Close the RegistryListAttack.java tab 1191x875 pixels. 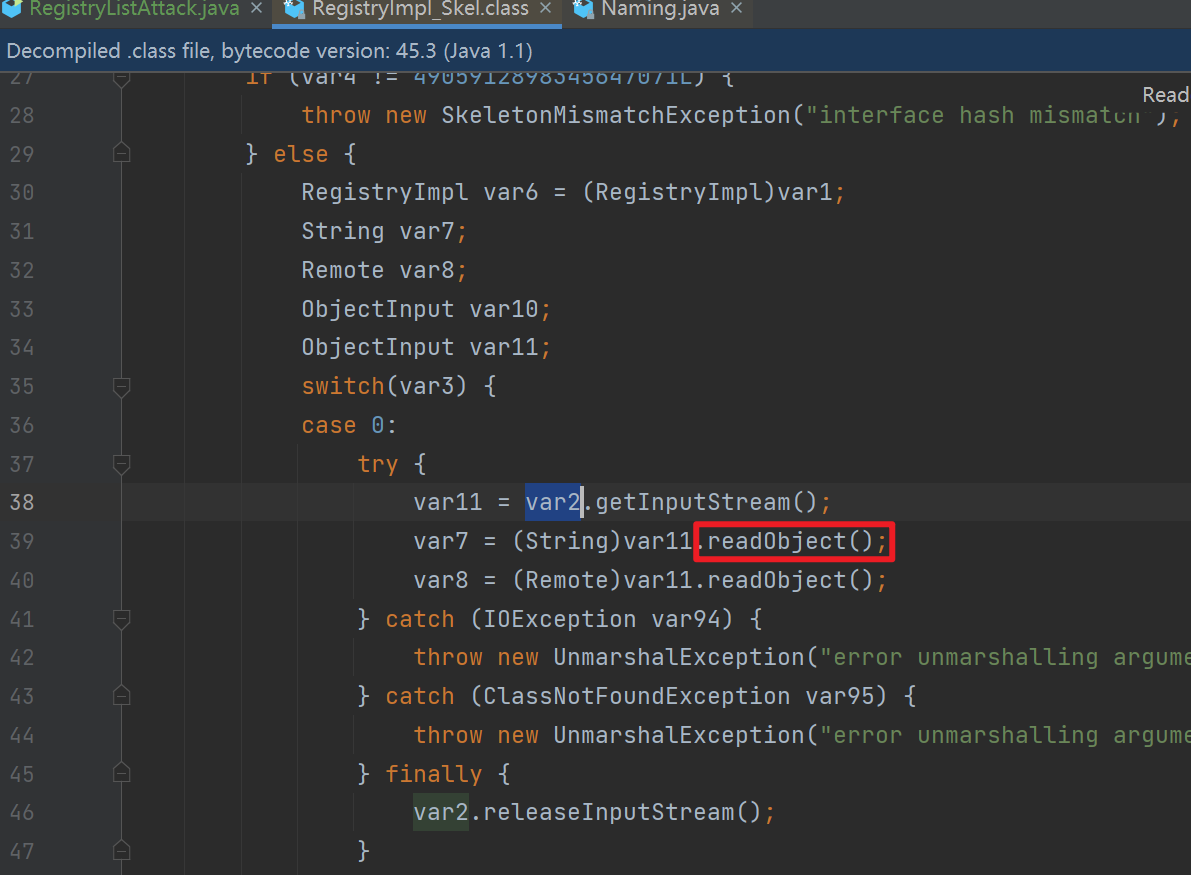coord(256,9)
